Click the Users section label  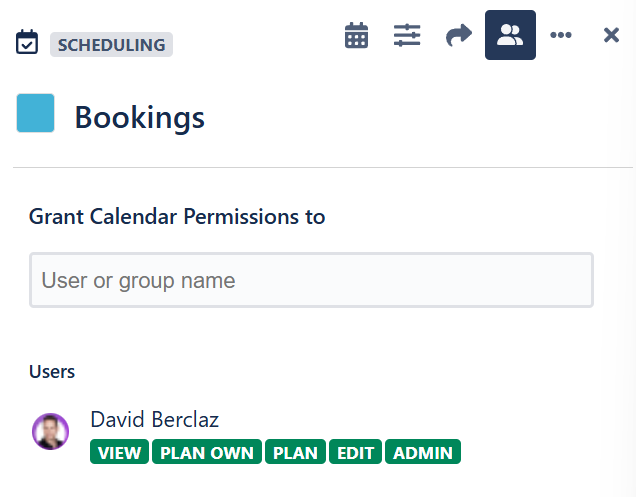pos(52,372)
